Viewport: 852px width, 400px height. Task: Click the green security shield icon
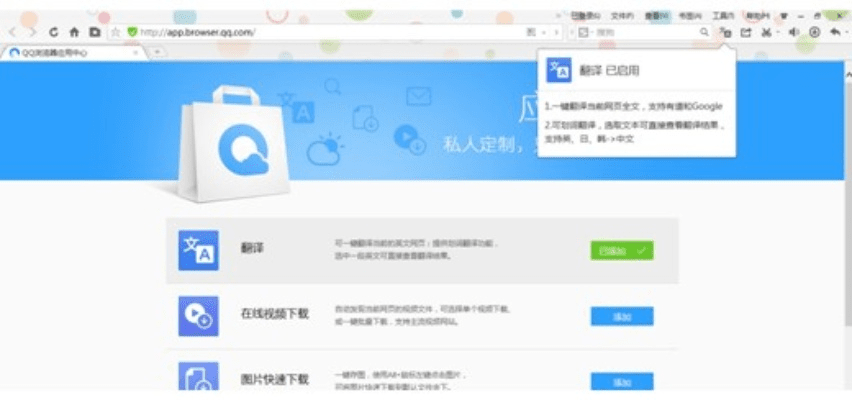point(132,33)
